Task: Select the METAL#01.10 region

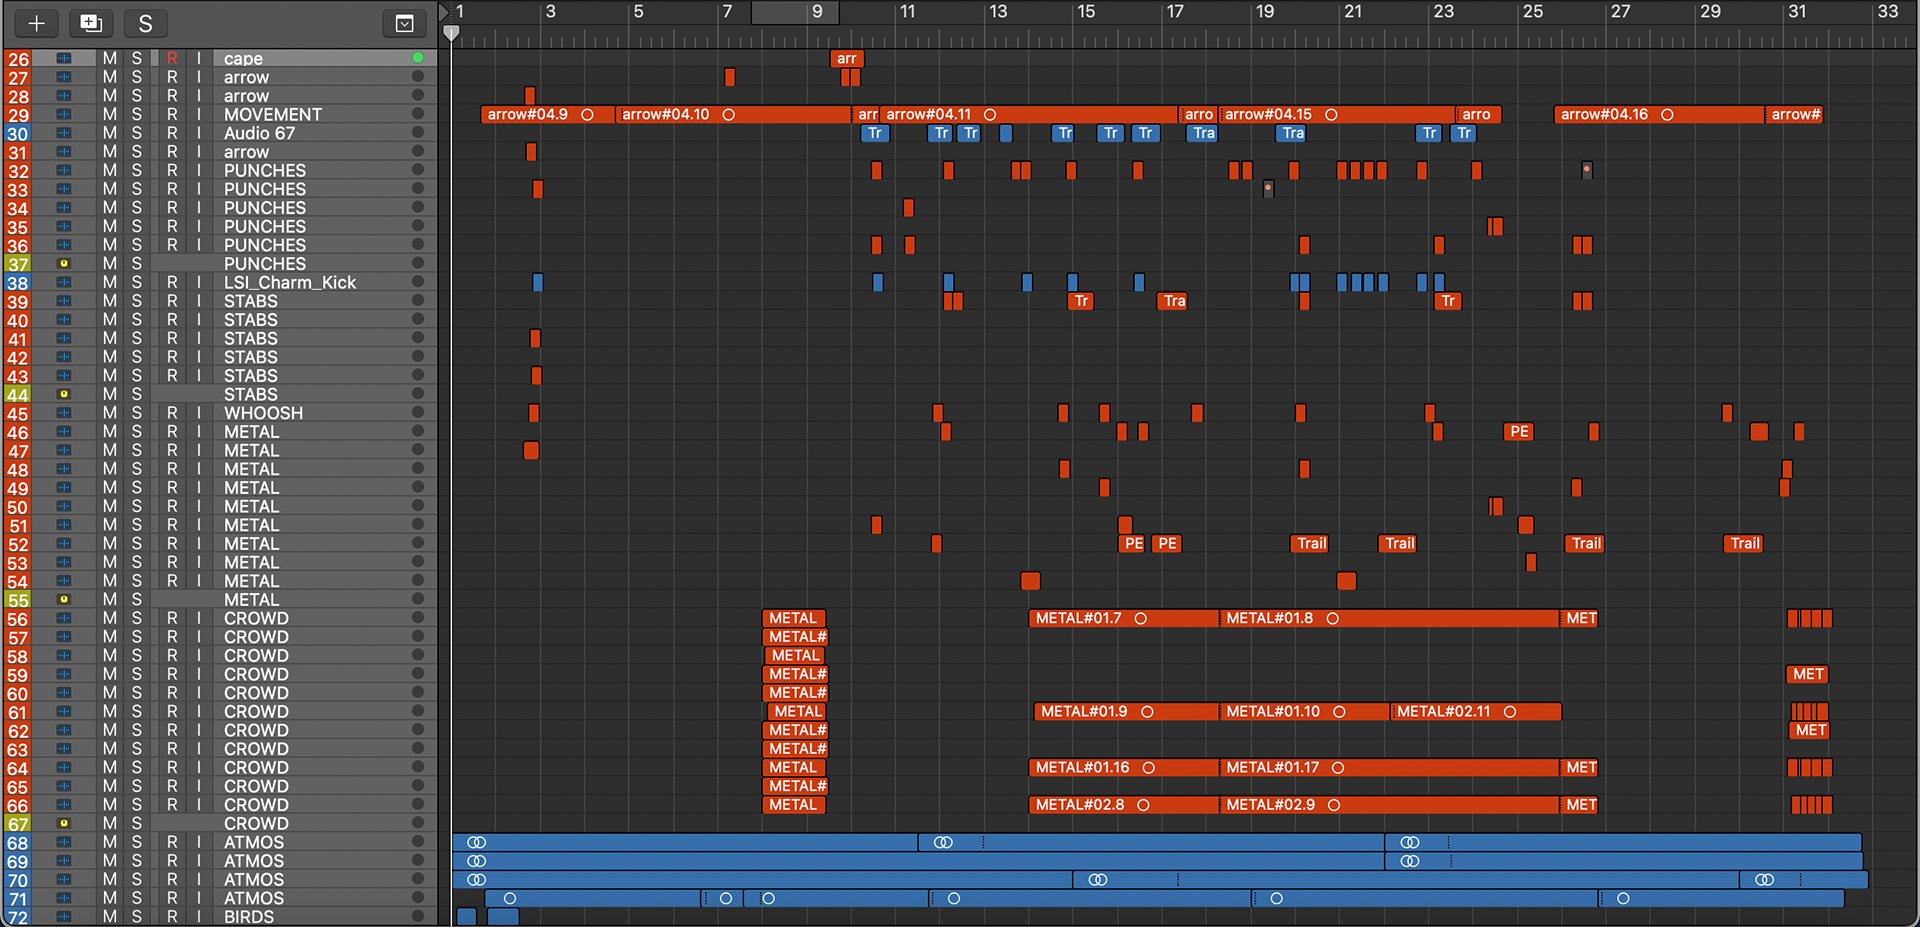Action: [x=1305, y=712]
